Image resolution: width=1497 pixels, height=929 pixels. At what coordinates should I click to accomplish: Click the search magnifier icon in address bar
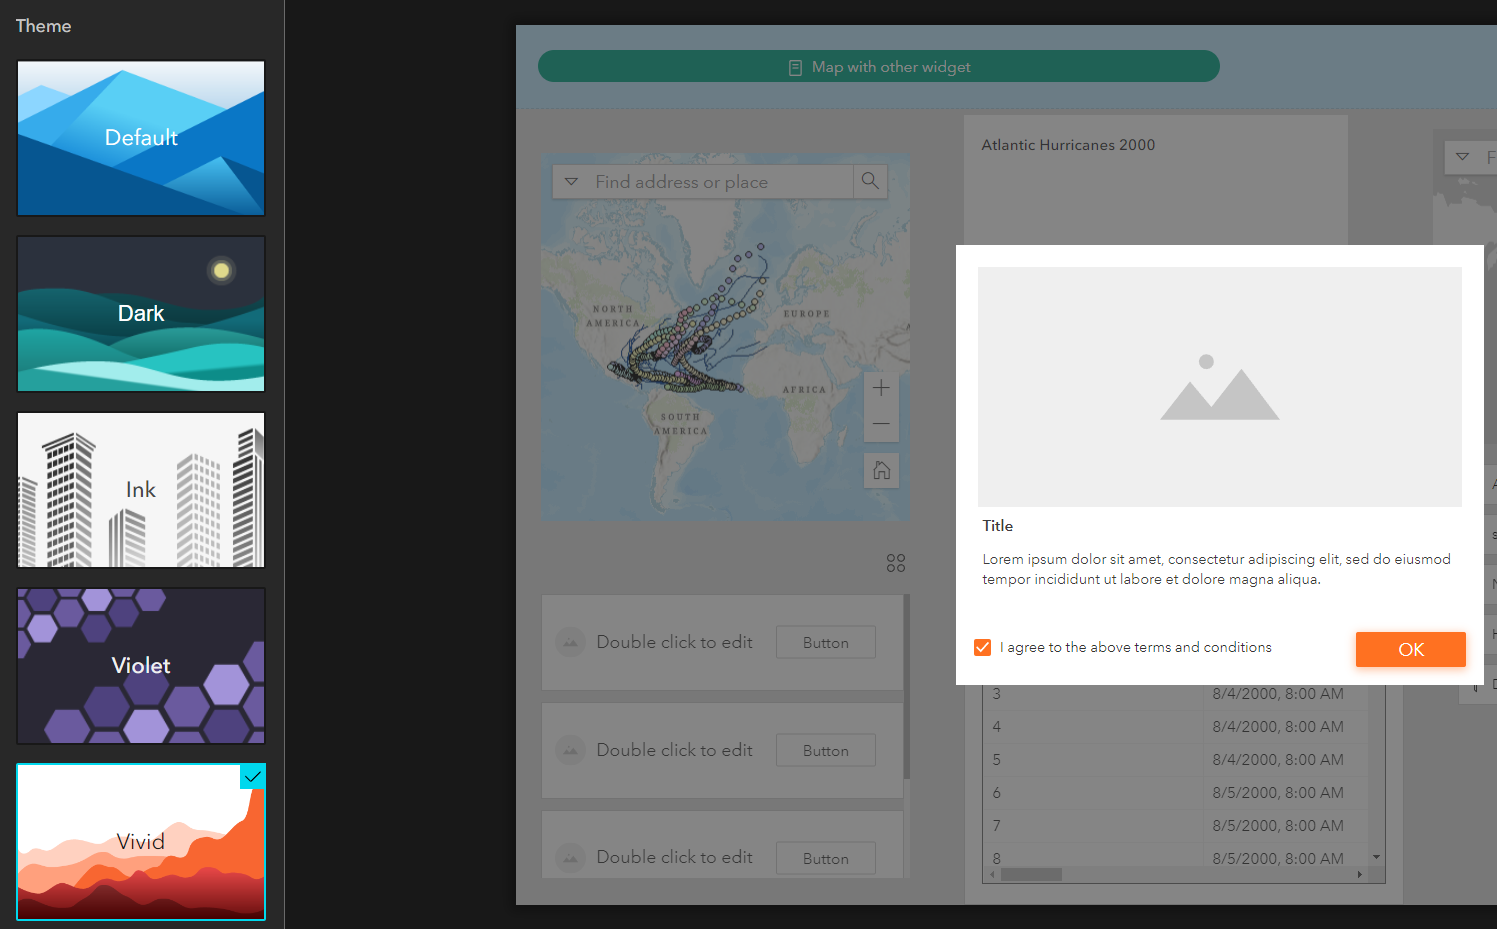coord(869,181)
